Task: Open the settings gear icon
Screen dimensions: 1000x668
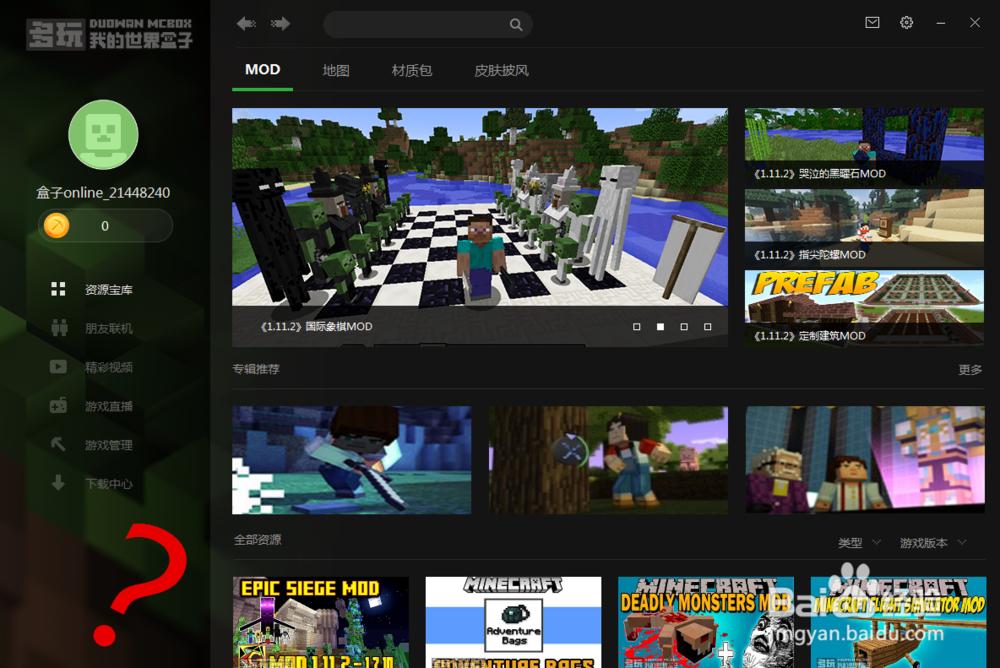Action: (906, 22)
